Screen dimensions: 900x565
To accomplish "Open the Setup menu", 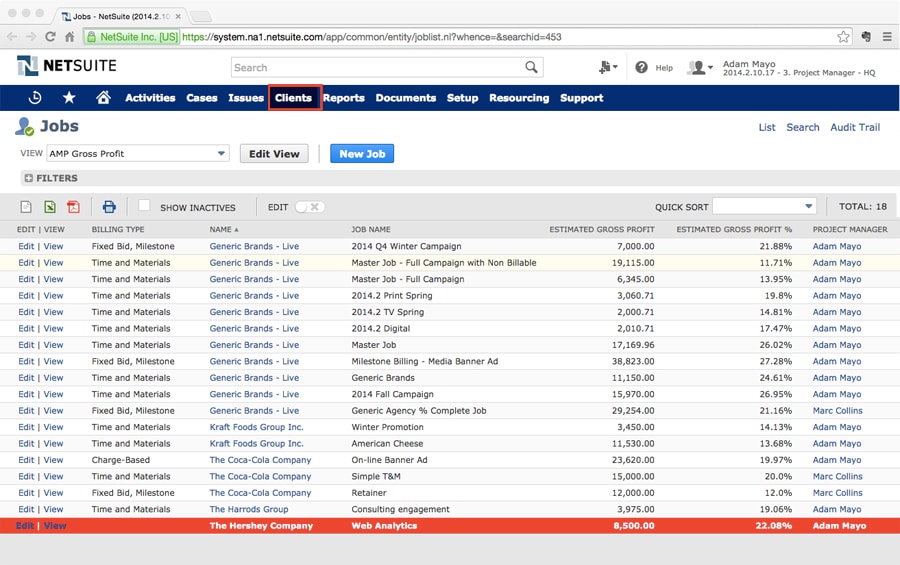I will click(x=463, y=98).
